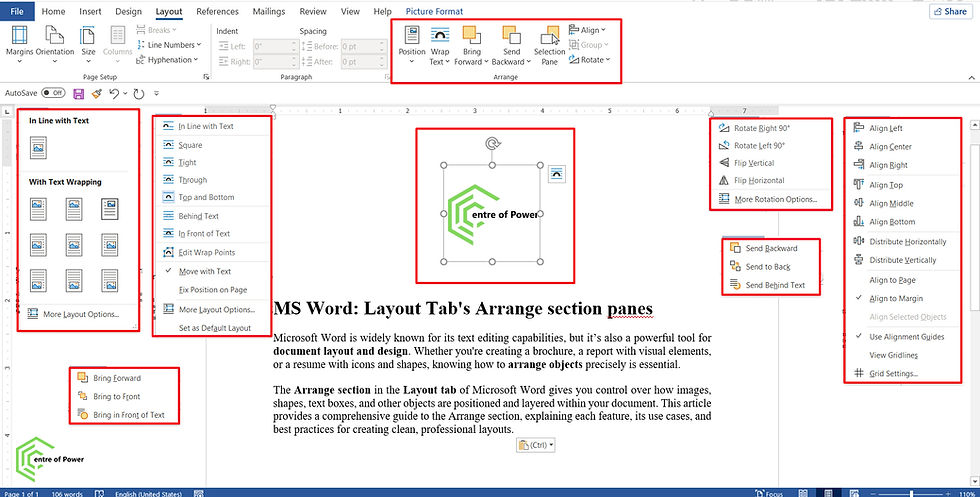
Task: Choose the In Line with Text position thumbnail
Action: 38,148
